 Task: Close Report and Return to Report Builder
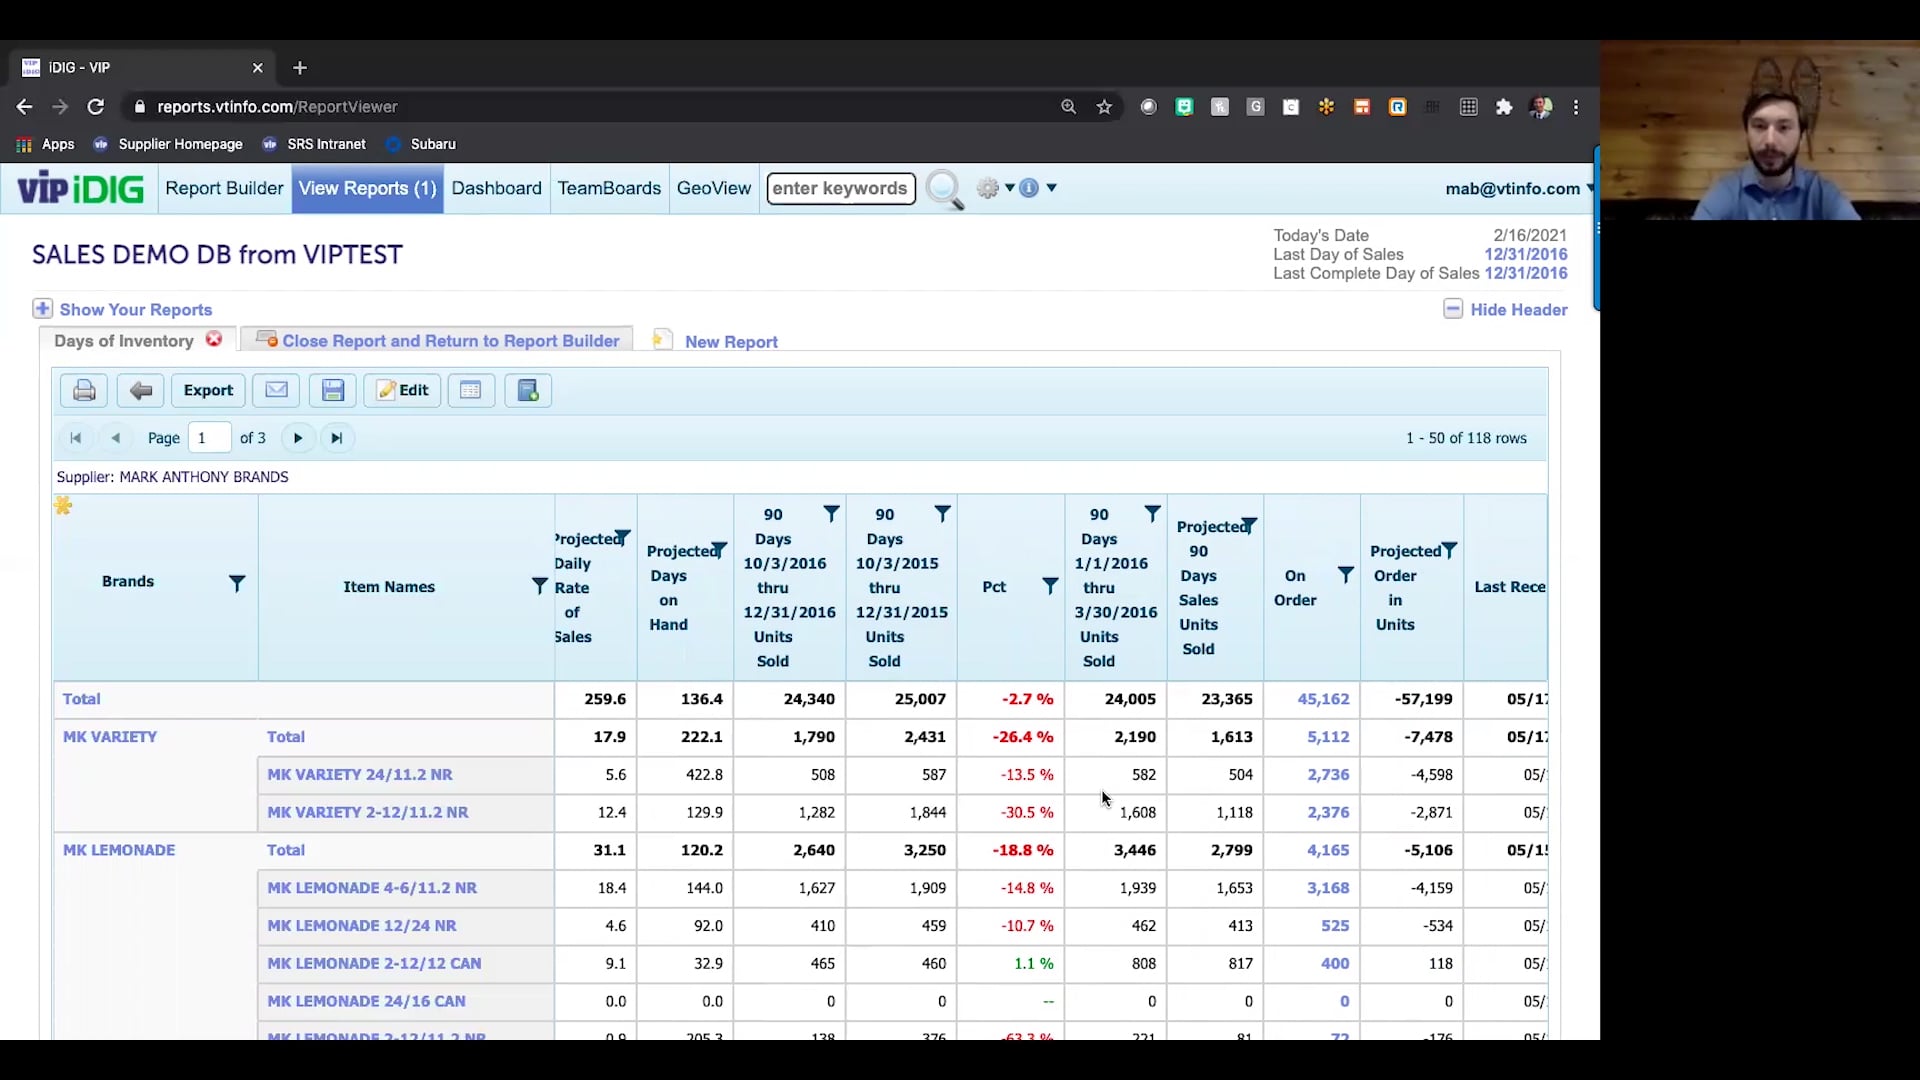pos(450,340)
